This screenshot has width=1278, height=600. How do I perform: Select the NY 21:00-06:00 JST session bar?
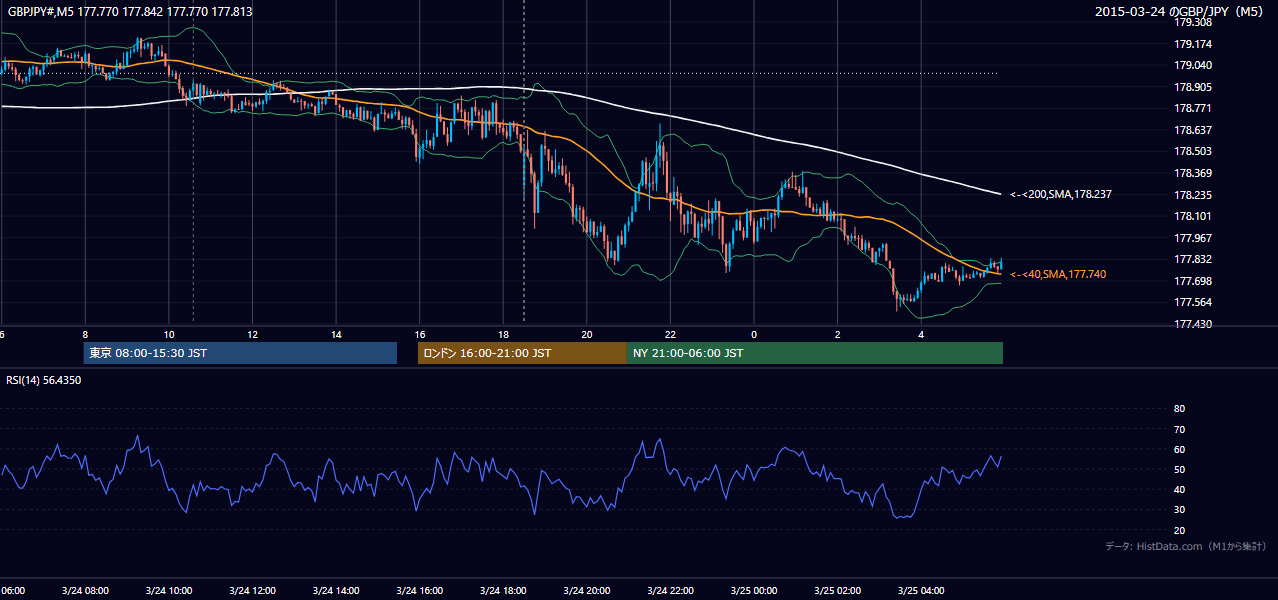815,353
